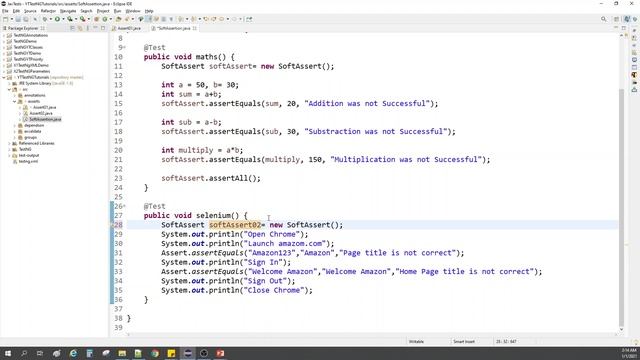
Task: Click the Smart Insert status entry
Action: (x=464, y=341)
